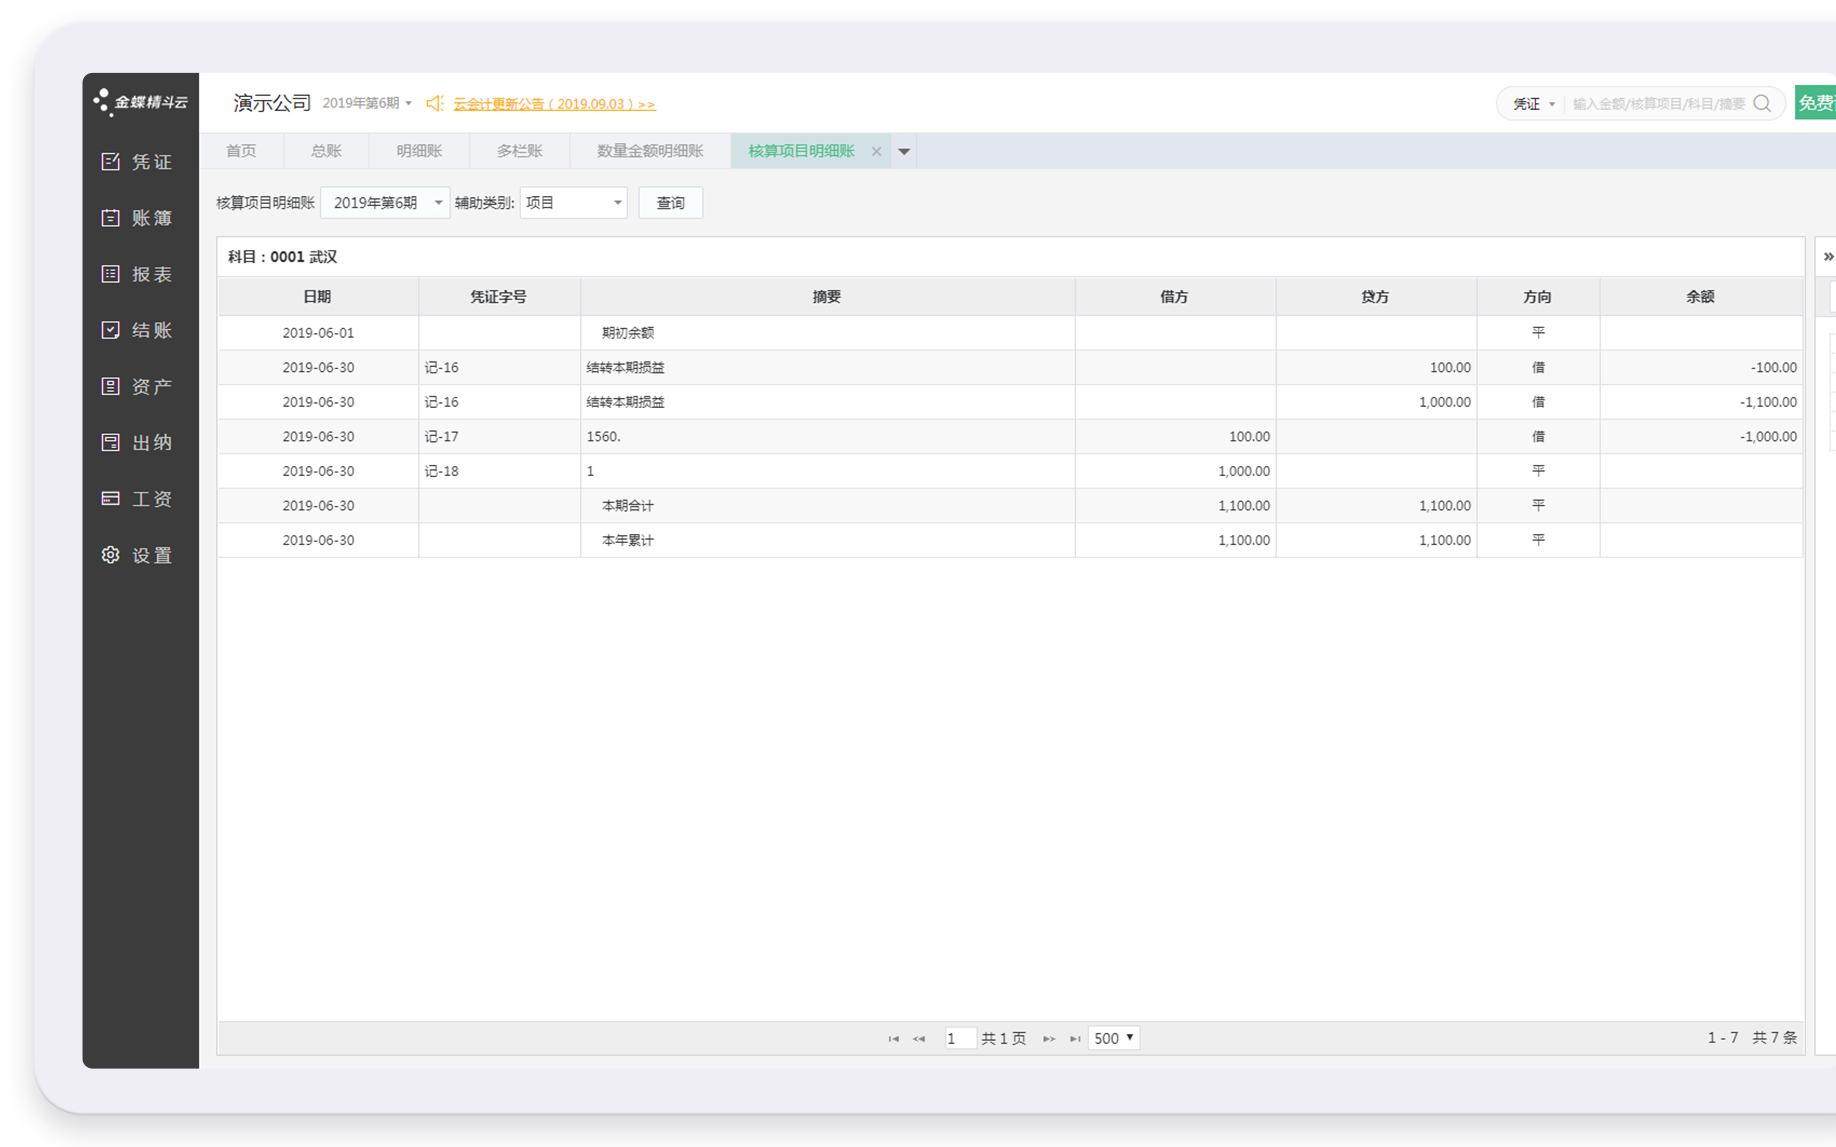
Task: Open the 设置 settings gear icon
Action: point(111,555)
